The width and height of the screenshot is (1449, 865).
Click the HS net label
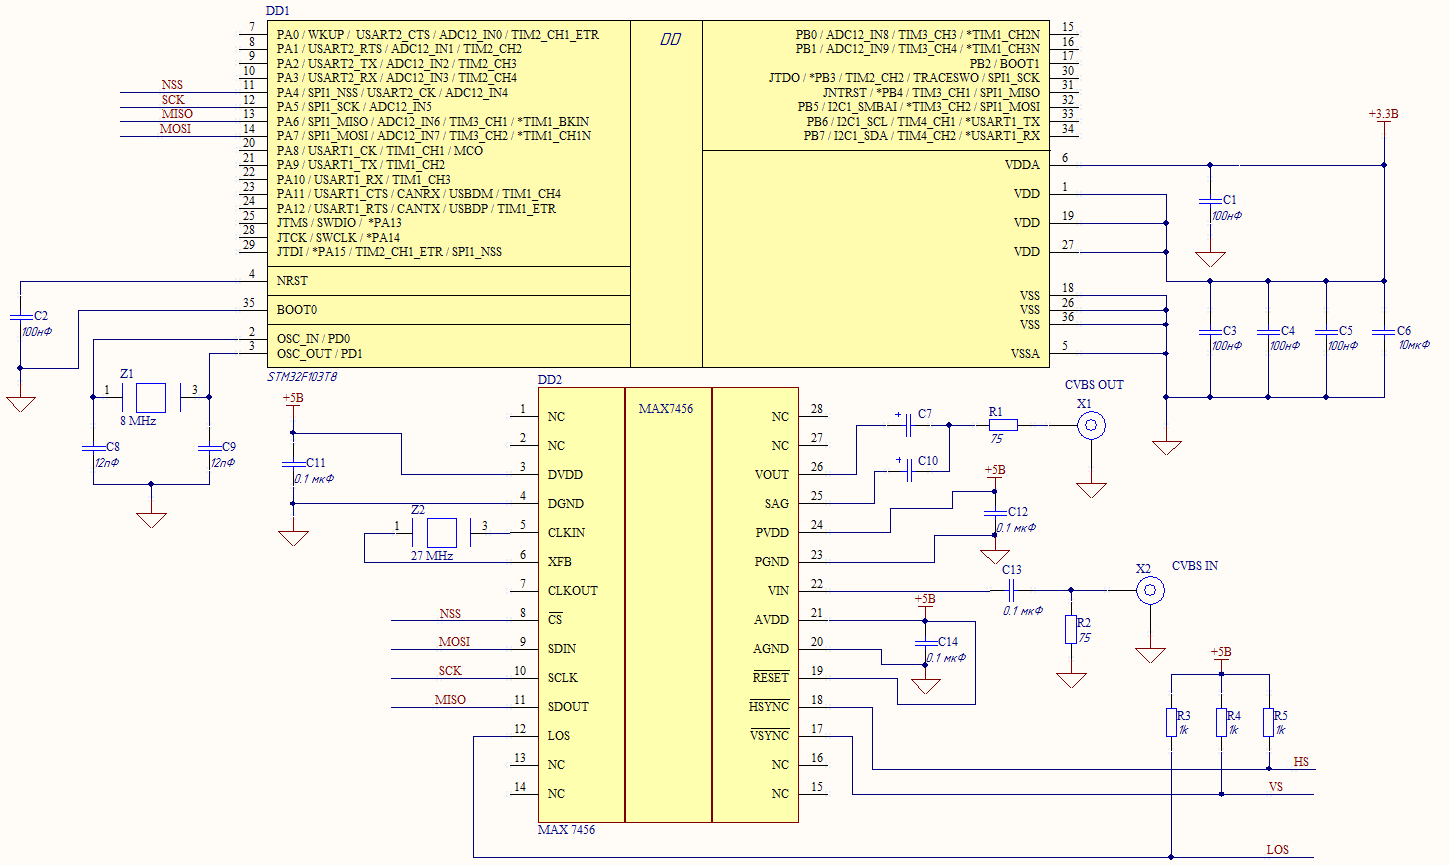[1301, 762]
